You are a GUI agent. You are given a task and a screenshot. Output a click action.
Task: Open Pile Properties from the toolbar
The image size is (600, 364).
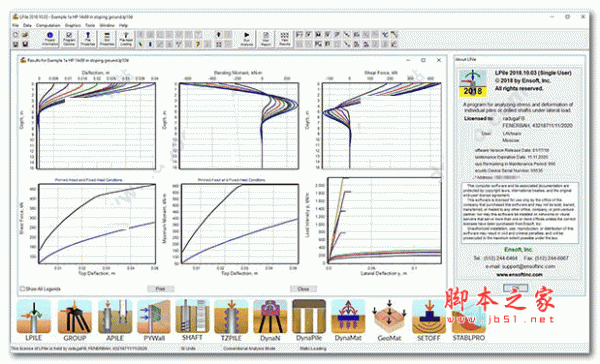coord(88,39)
